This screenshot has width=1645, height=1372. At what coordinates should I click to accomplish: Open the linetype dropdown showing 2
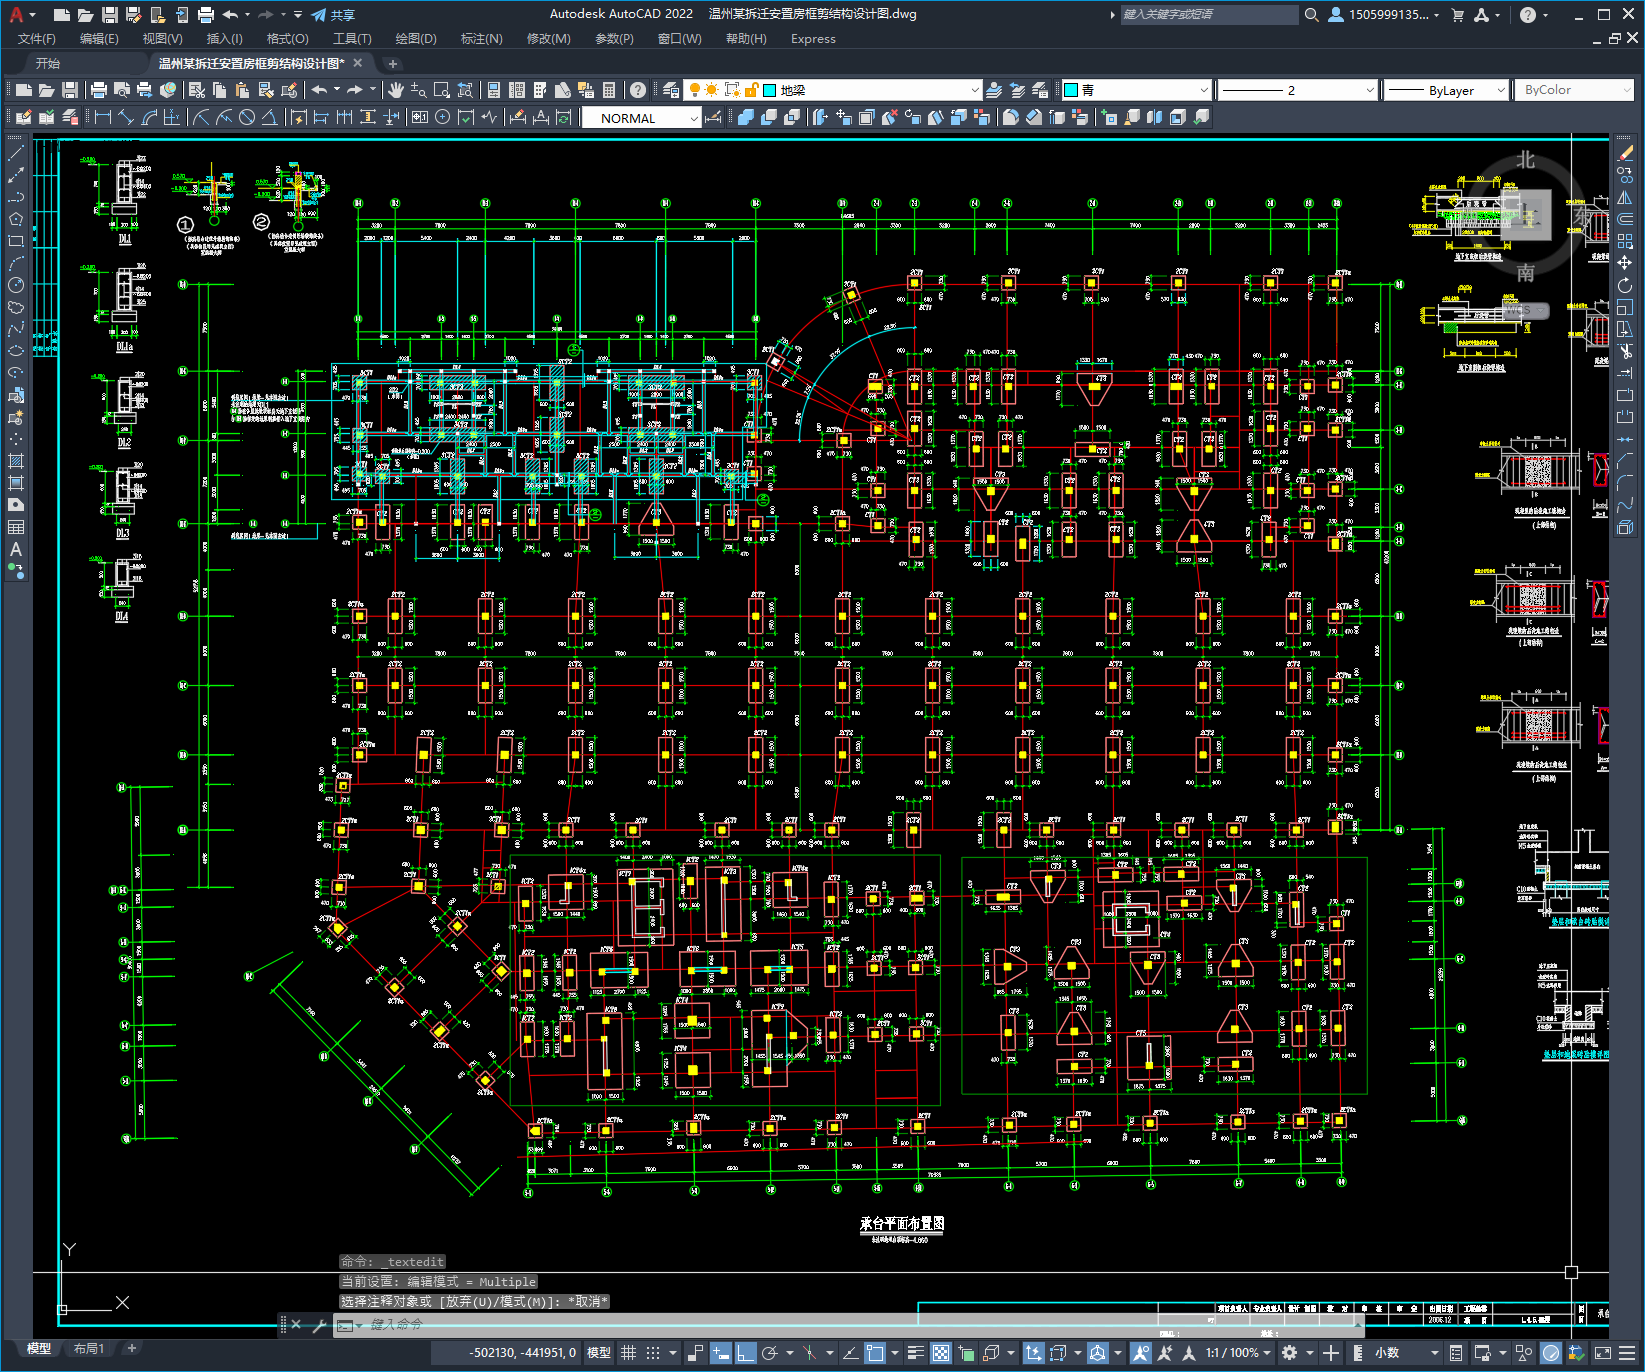tap(1298, 90)
